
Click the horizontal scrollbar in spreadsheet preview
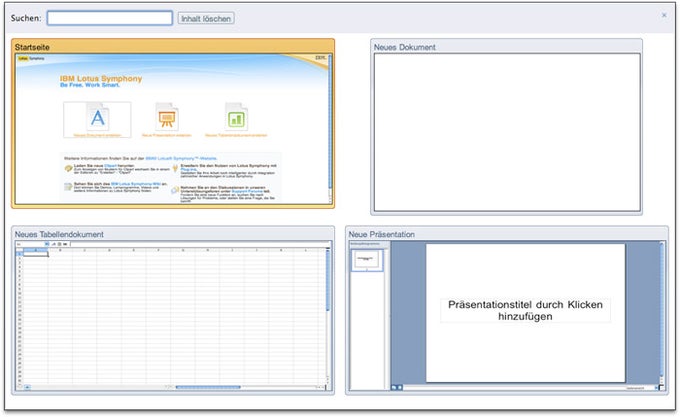(x=208, y=387)
